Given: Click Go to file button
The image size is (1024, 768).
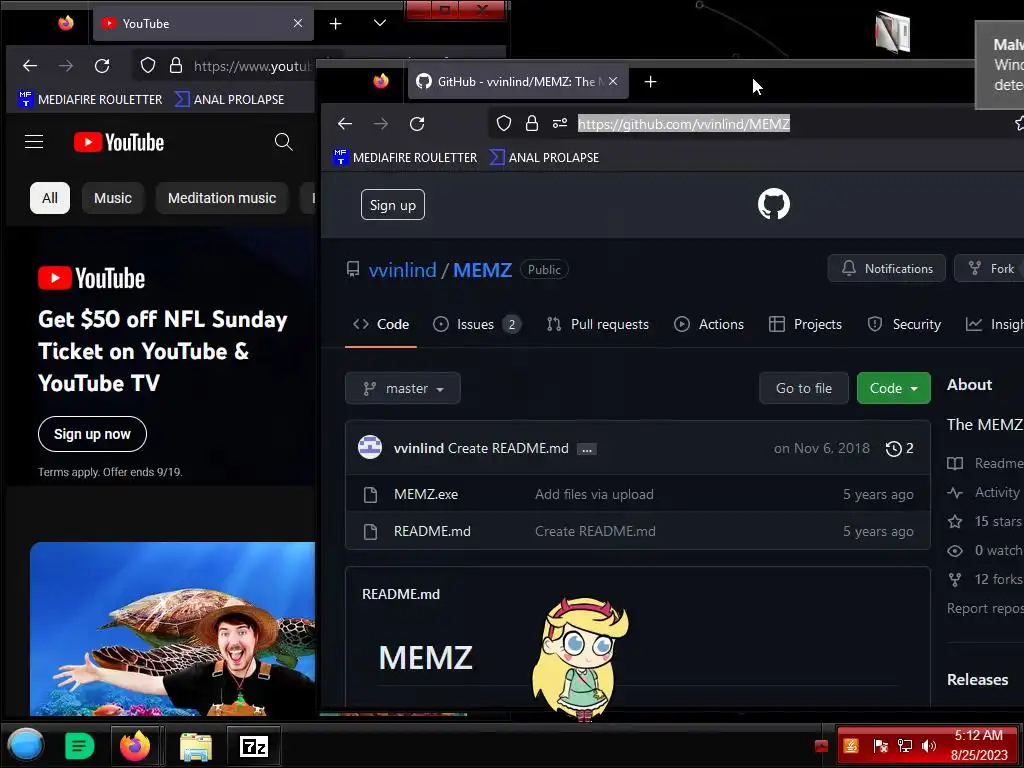Looking at the screenshot, I should 803,388.
